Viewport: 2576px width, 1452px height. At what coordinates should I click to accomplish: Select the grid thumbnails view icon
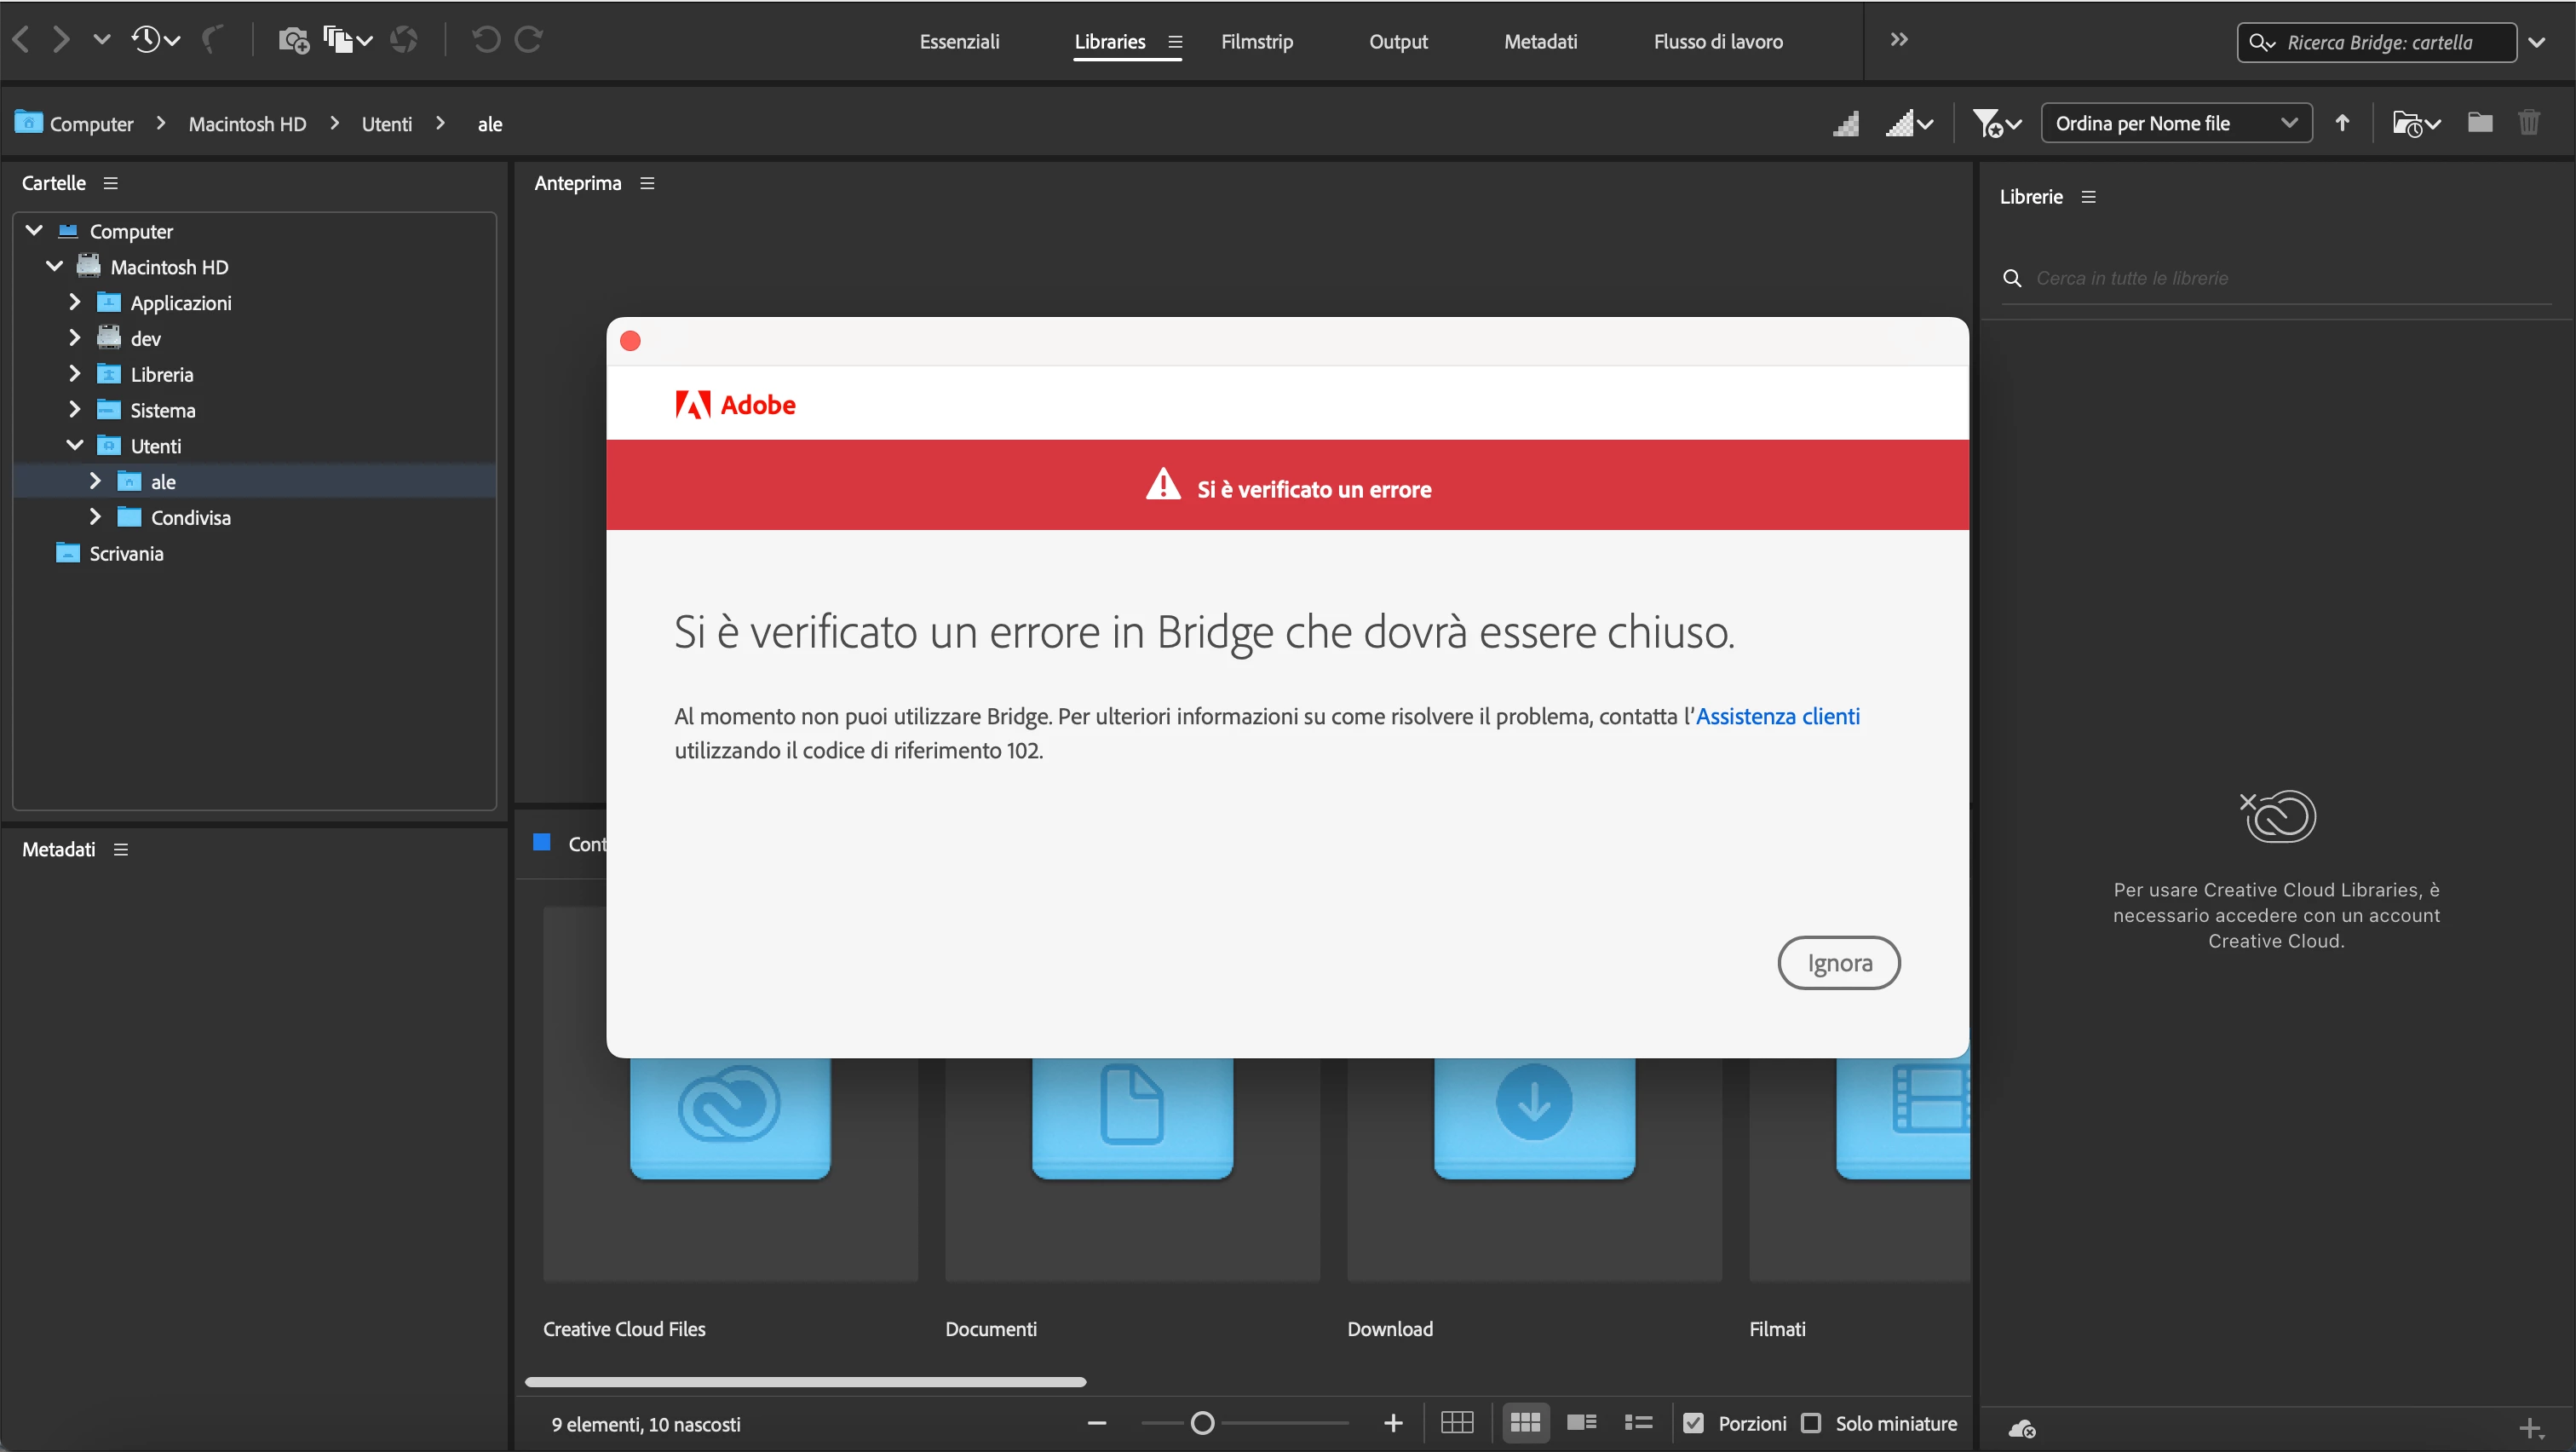coord(1524,1422)
